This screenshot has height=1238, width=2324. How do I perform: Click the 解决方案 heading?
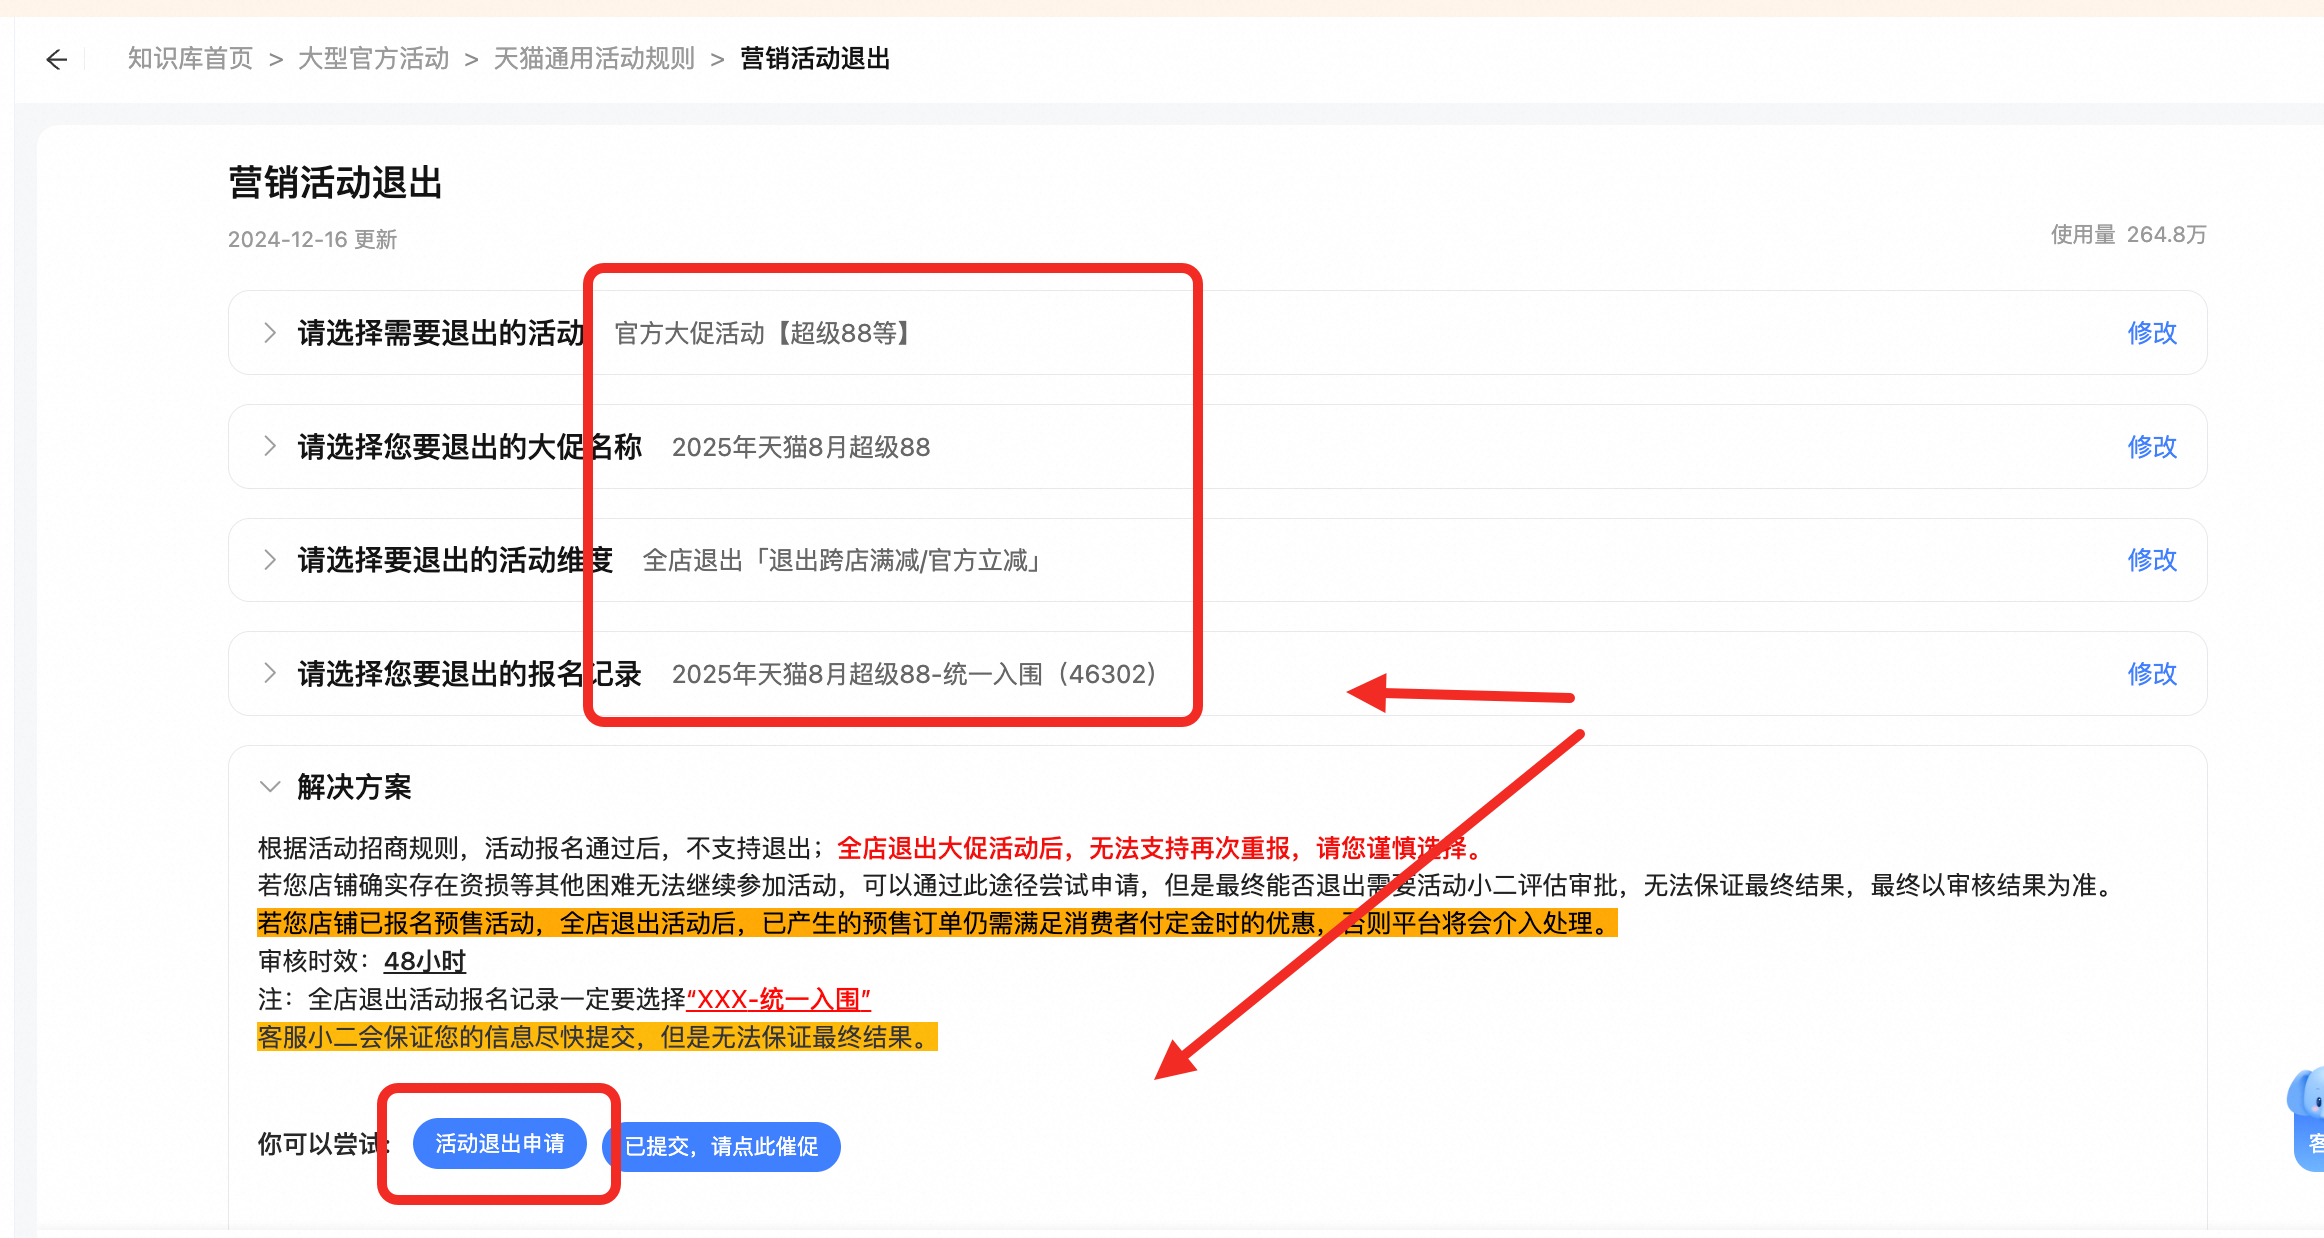[x=354, y=787]
